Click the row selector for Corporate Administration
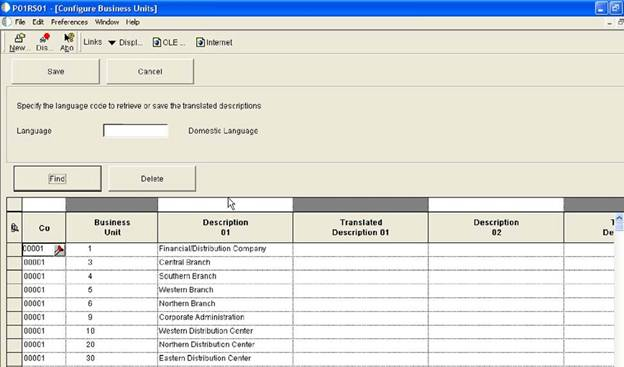The image size is (624, 367). point(14,317)
